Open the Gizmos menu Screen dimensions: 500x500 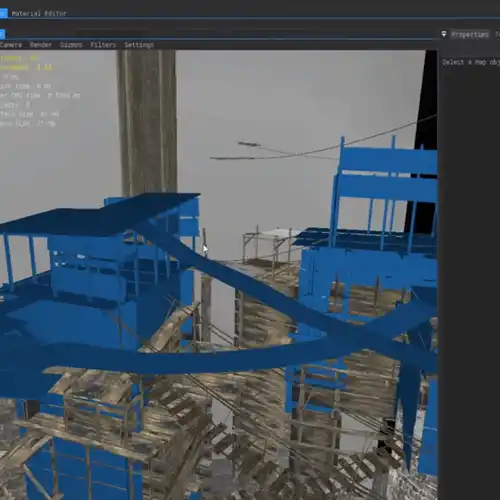click(71, 45)
